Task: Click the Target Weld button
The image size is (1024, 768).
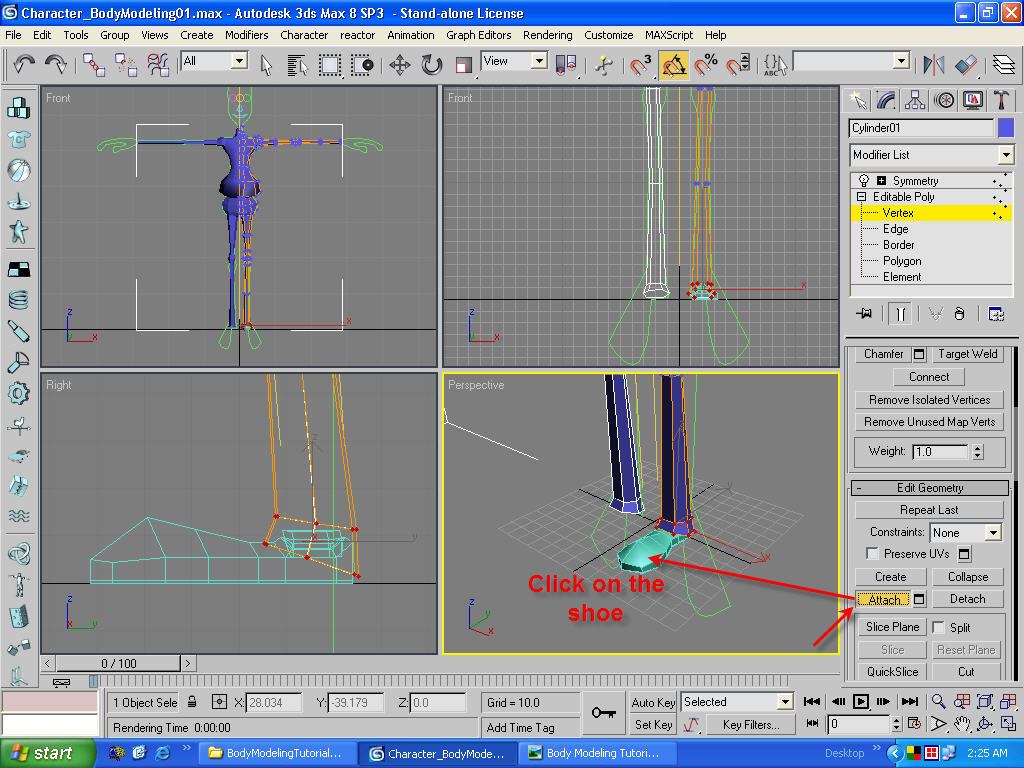Action: [x=967, y=354]
